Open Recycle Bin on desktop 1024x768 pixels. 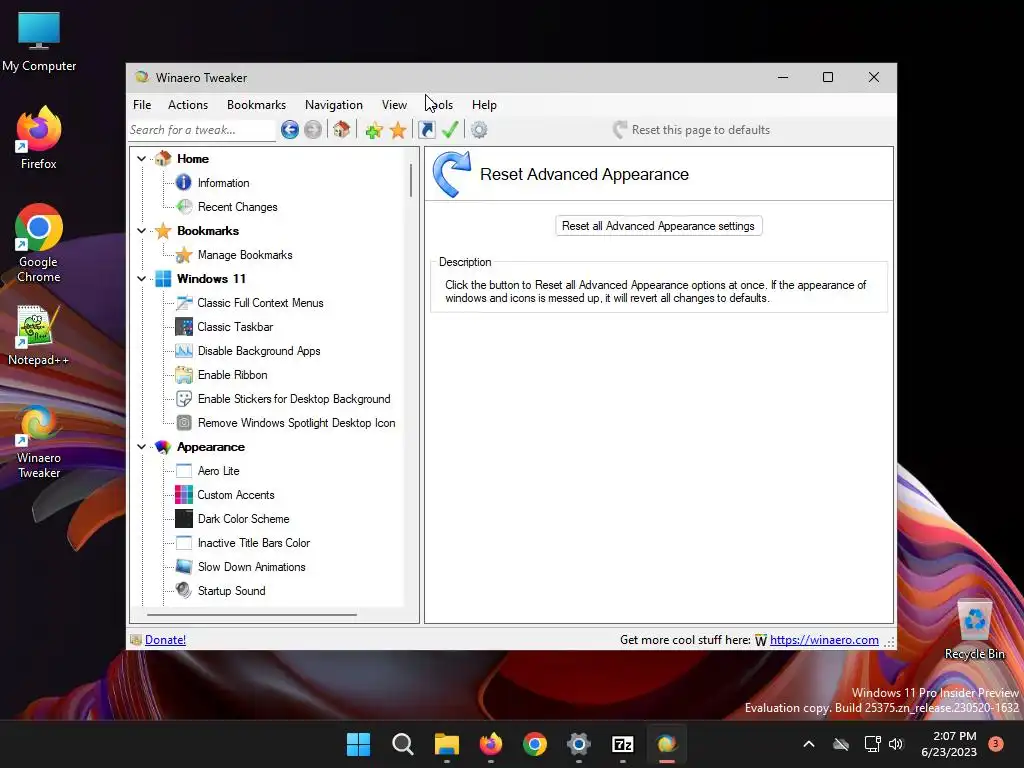point(974,630)
